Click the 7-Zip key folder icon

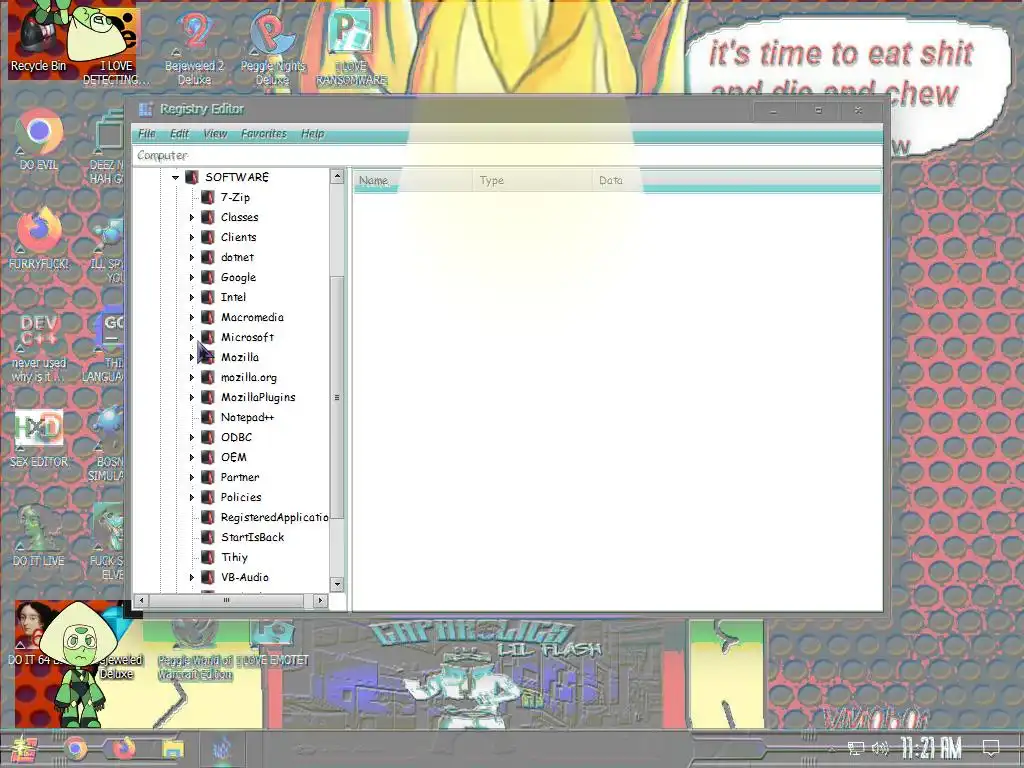(x=208, y=197)
